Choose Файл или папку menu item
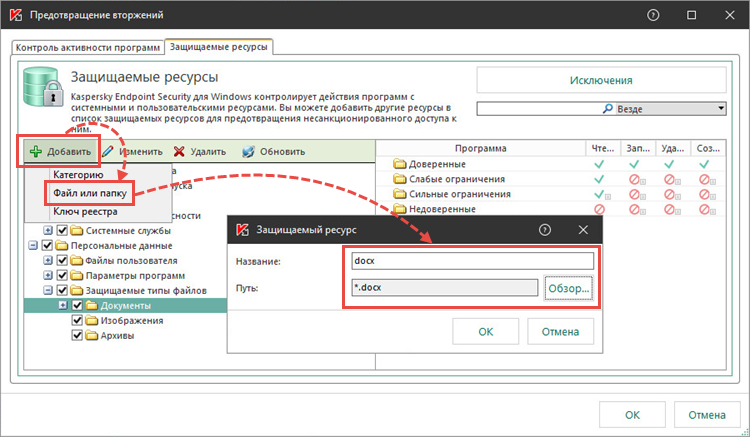 coord(89,193)
